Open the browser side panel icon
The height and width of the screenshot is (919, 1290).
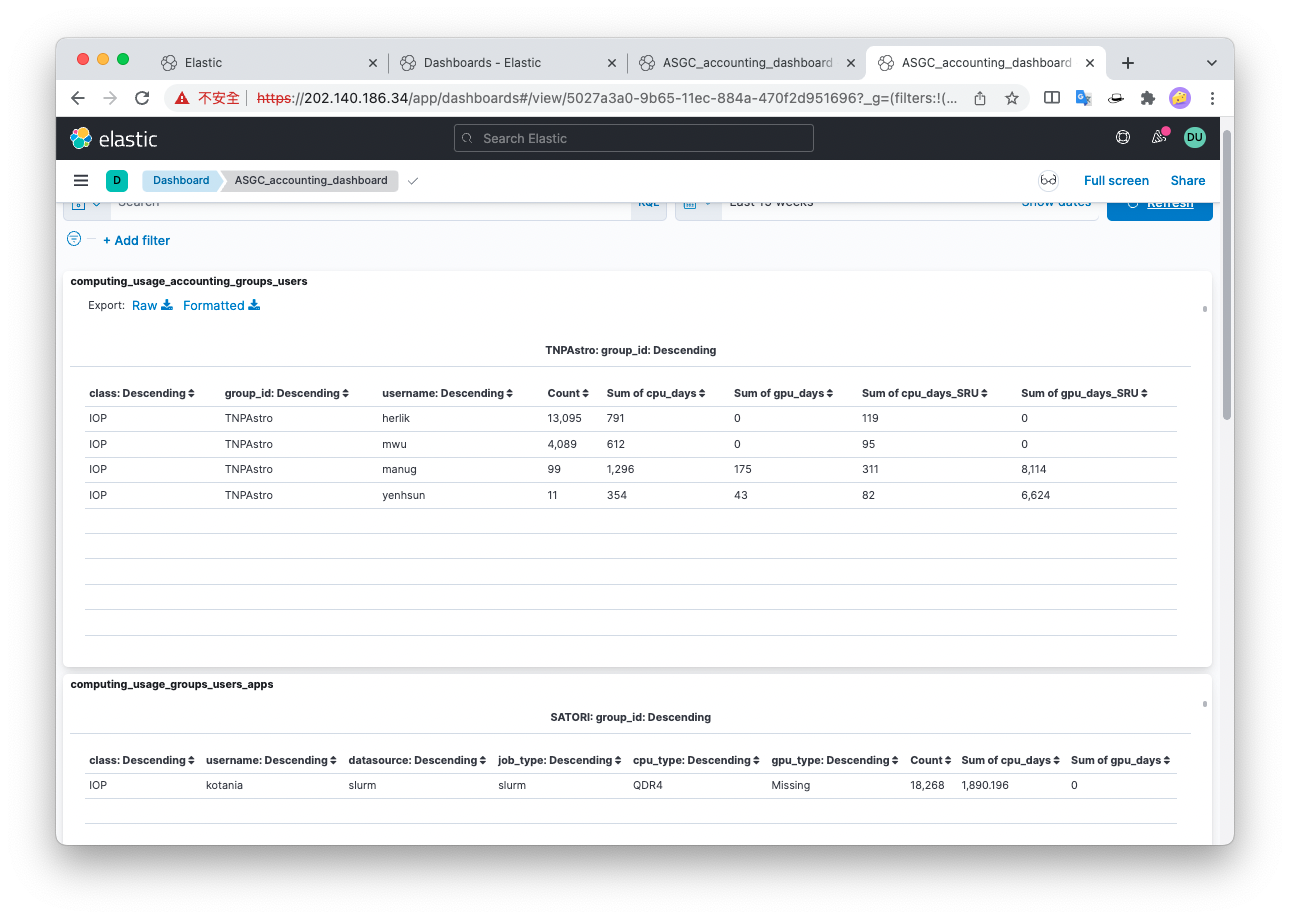point(1052,98)
